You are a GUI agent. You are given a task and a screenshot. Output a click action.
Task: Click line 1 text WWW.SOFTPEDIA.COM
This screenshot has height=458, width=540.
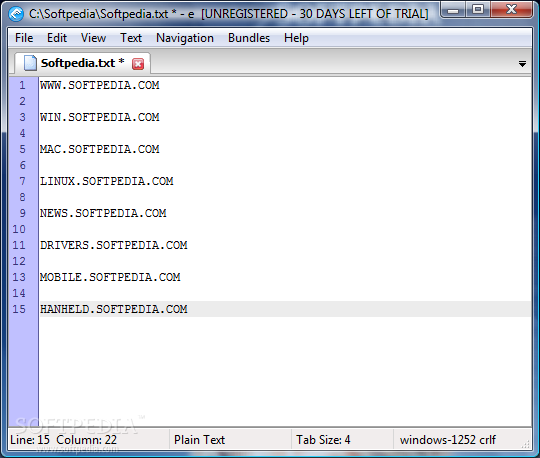pos(100,85)
